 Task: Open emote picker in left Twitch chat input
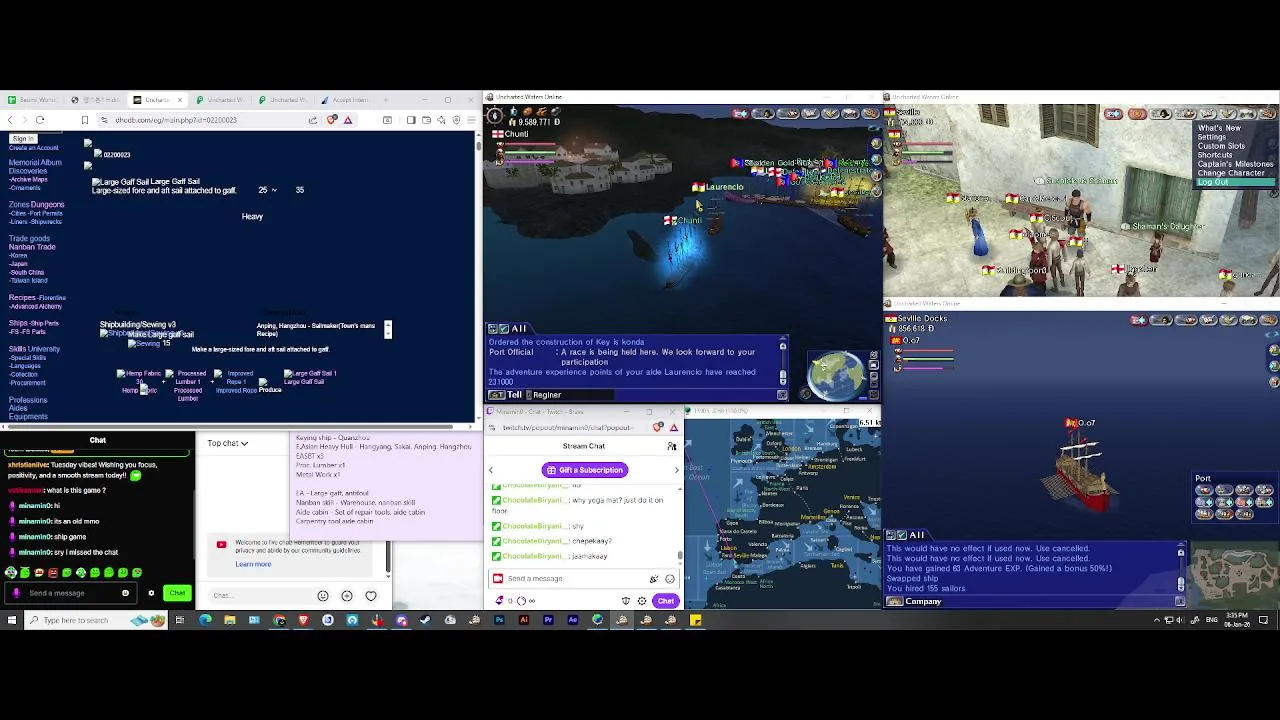pos(125,593)
